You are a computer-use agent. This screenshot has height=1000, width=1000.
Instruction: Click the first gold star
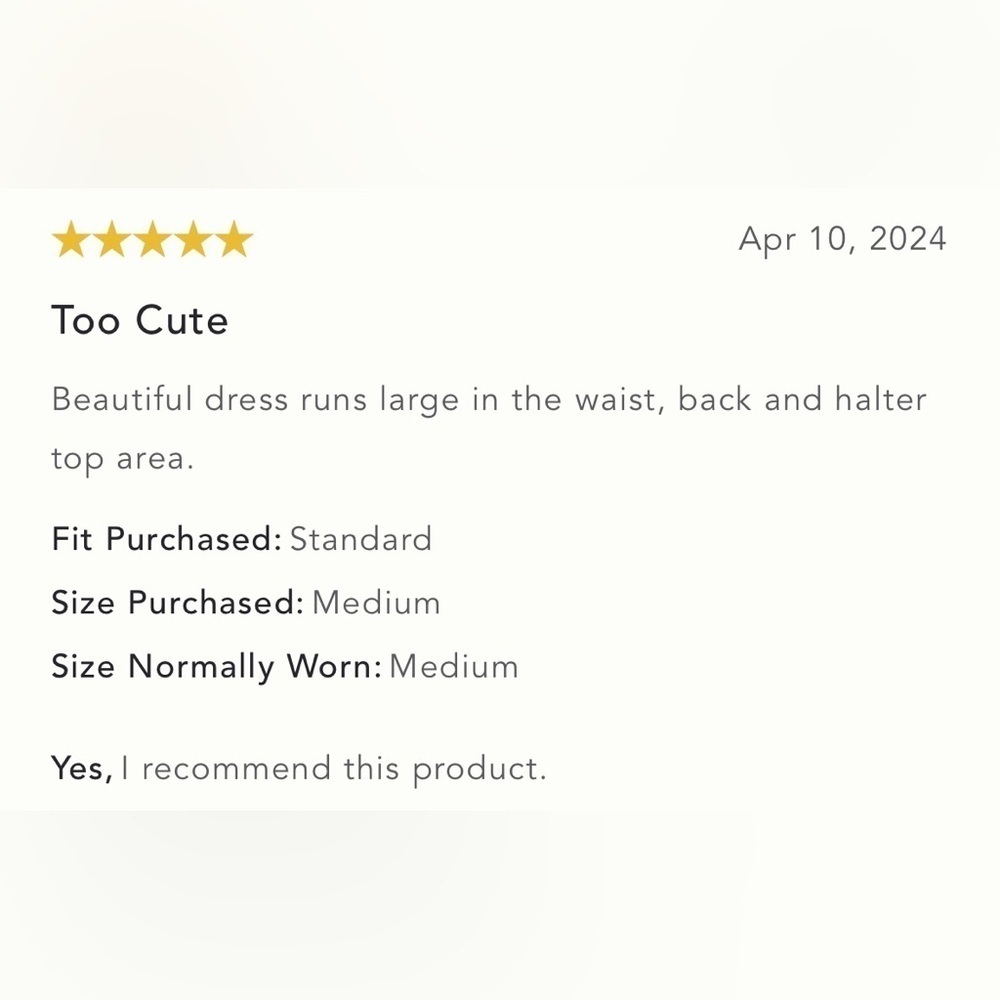(x=71, y=239)
